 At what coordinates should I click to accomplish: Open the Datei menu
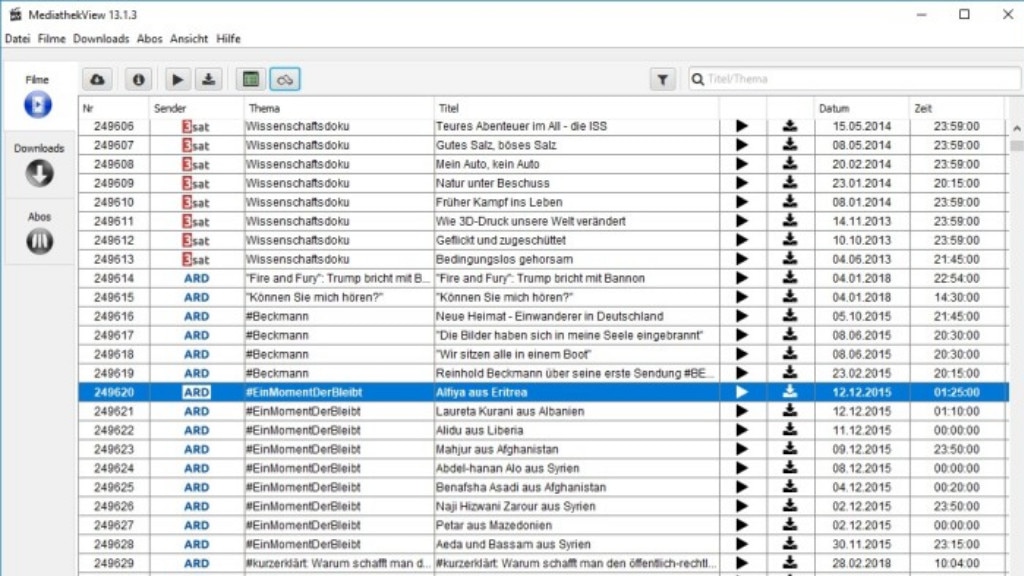(18, 39)
